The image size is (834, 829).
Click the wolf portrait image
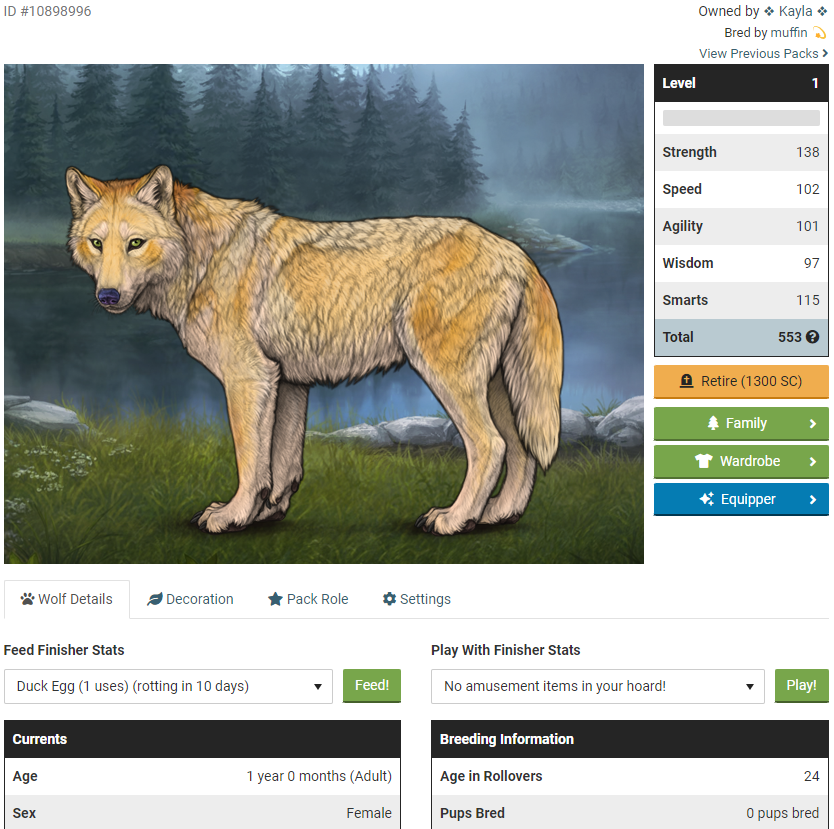click(324, 314)
